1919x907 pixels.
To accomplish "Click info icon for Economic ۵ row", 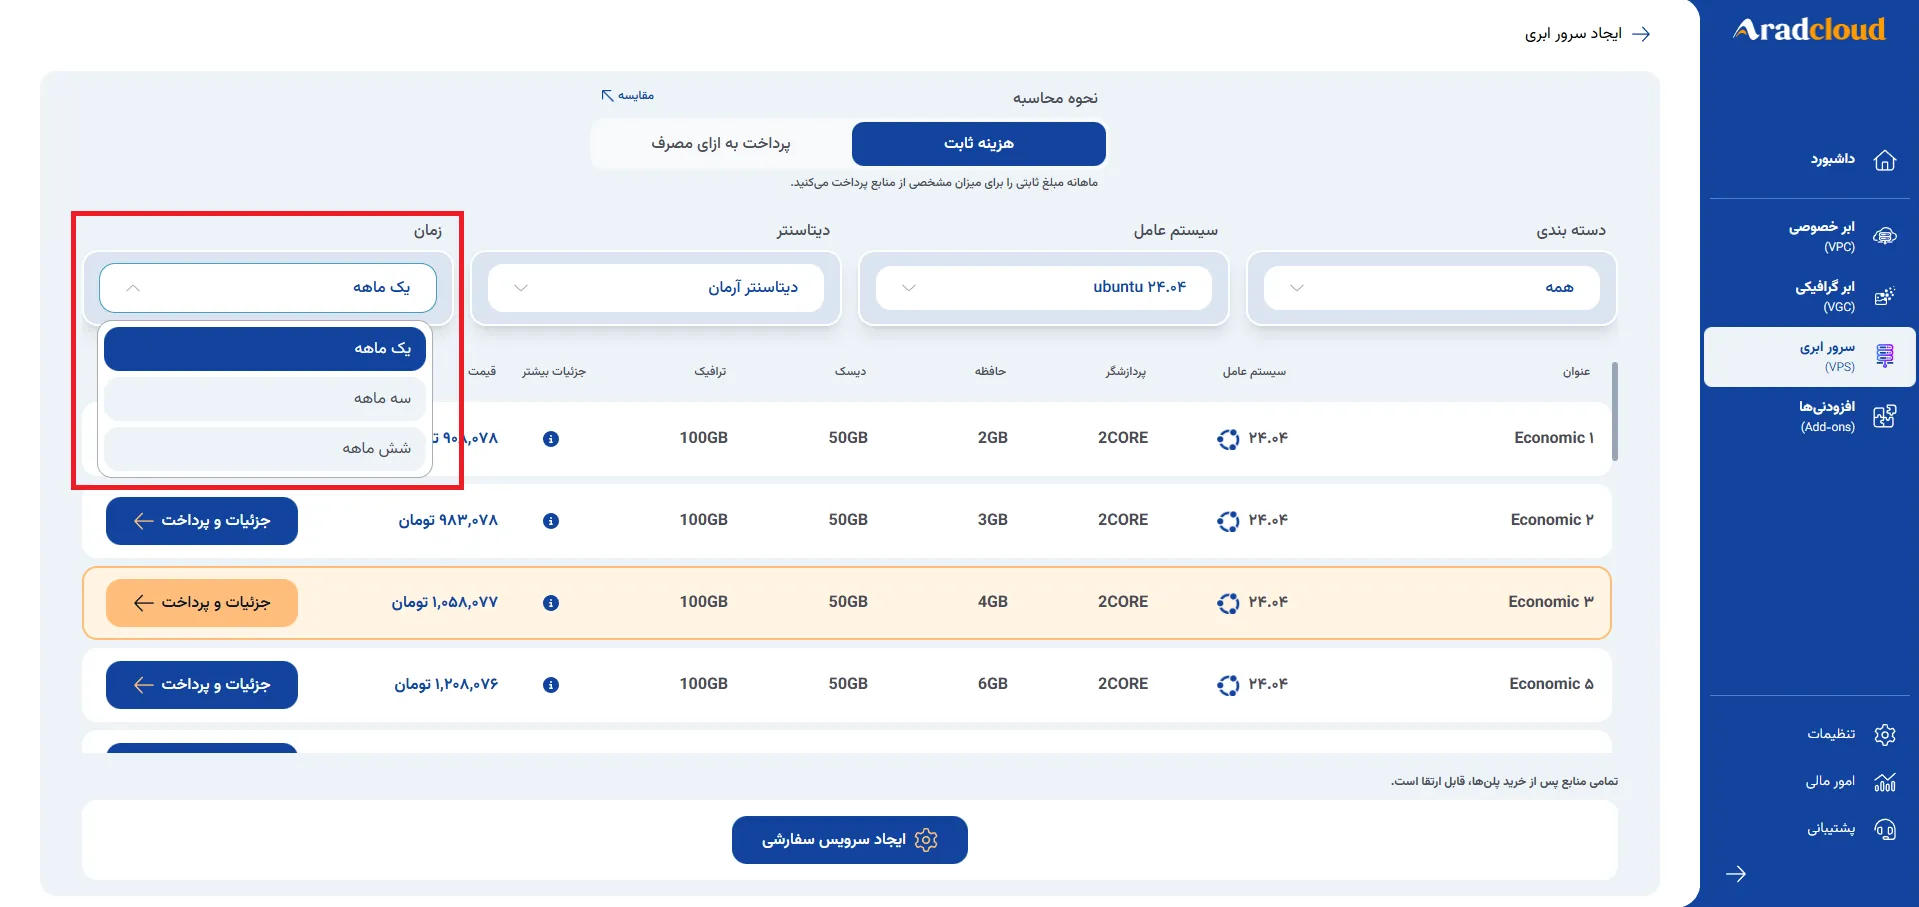I will (551, 685).
